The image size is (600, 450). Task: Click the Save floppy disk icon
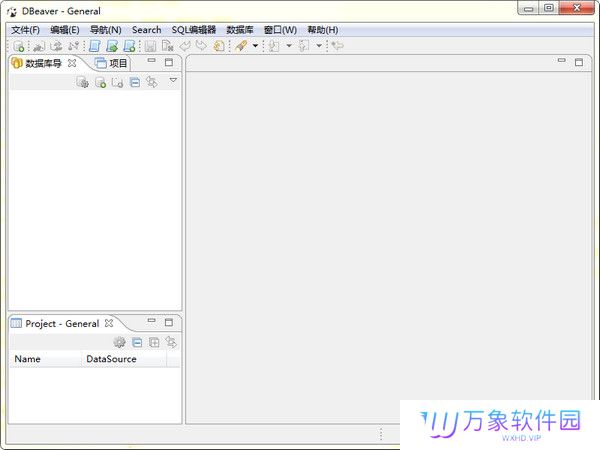(150, 46)
